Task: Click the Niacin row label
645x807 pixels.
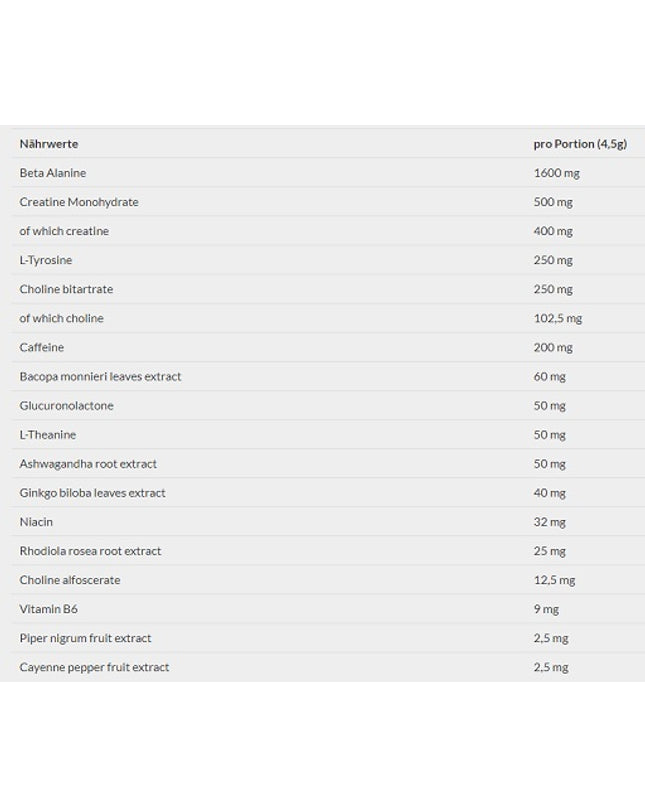Action: [x=36, y=522]
